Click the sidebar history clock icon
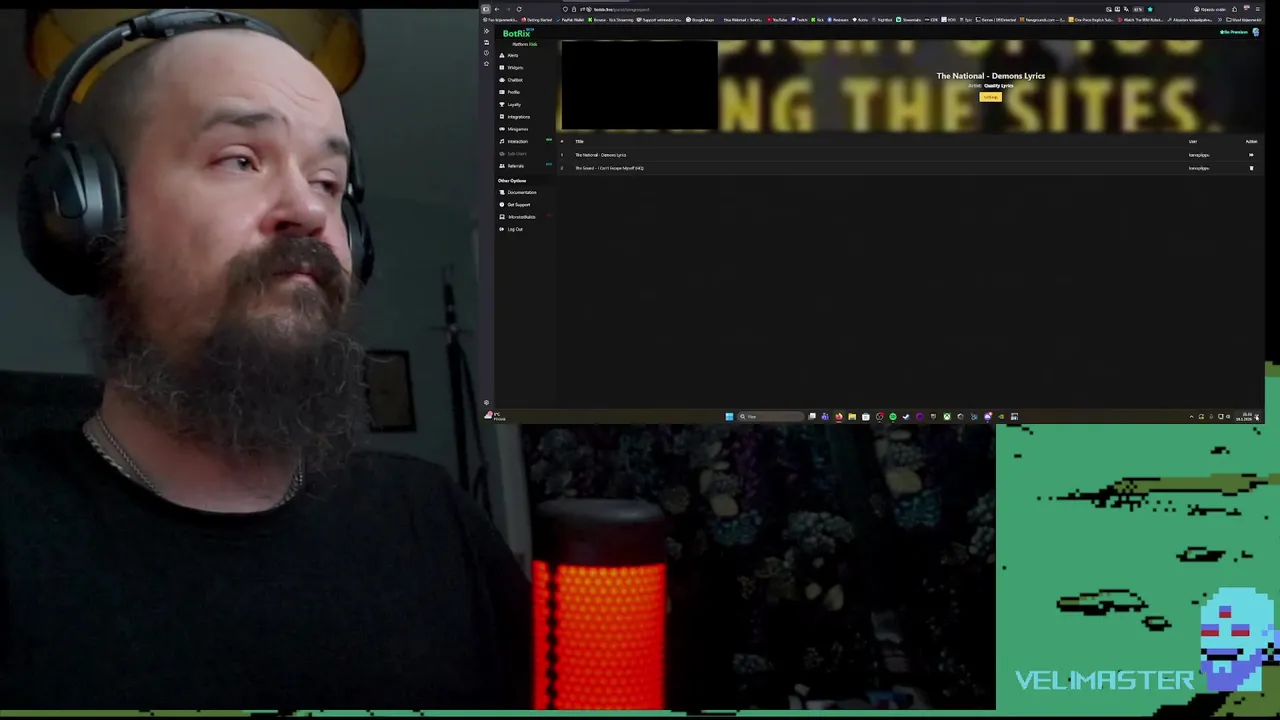Viewport: 1280px width, 720px height. [x=486, y=53]
